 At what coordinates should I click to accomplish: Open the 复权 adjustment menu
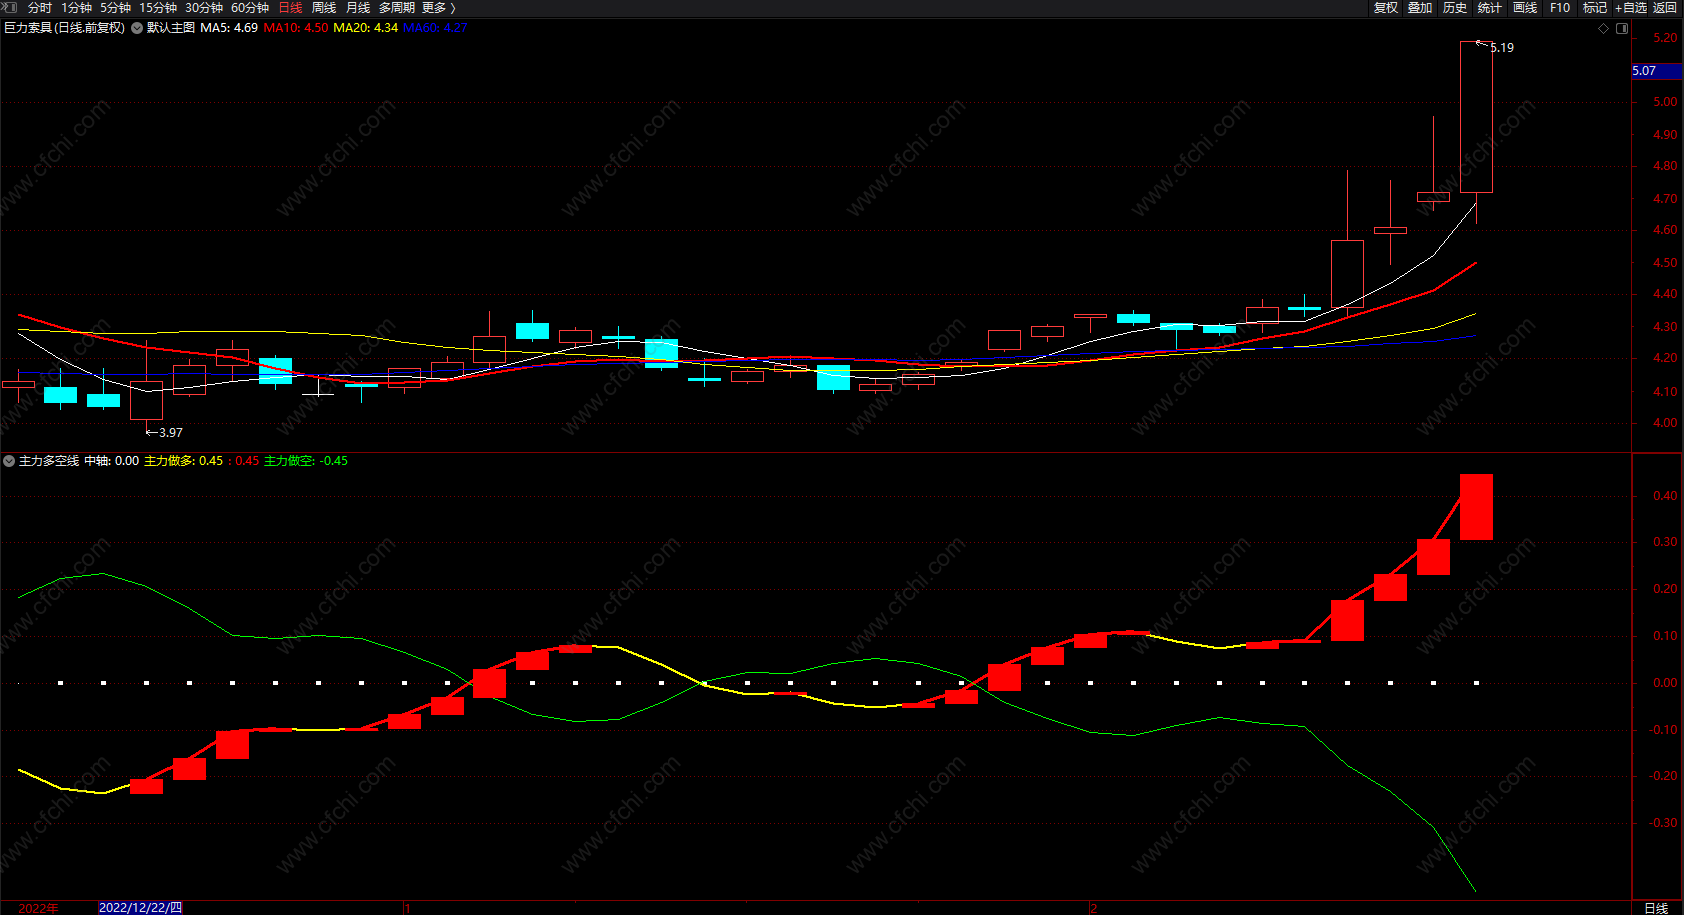[1386, 8]
